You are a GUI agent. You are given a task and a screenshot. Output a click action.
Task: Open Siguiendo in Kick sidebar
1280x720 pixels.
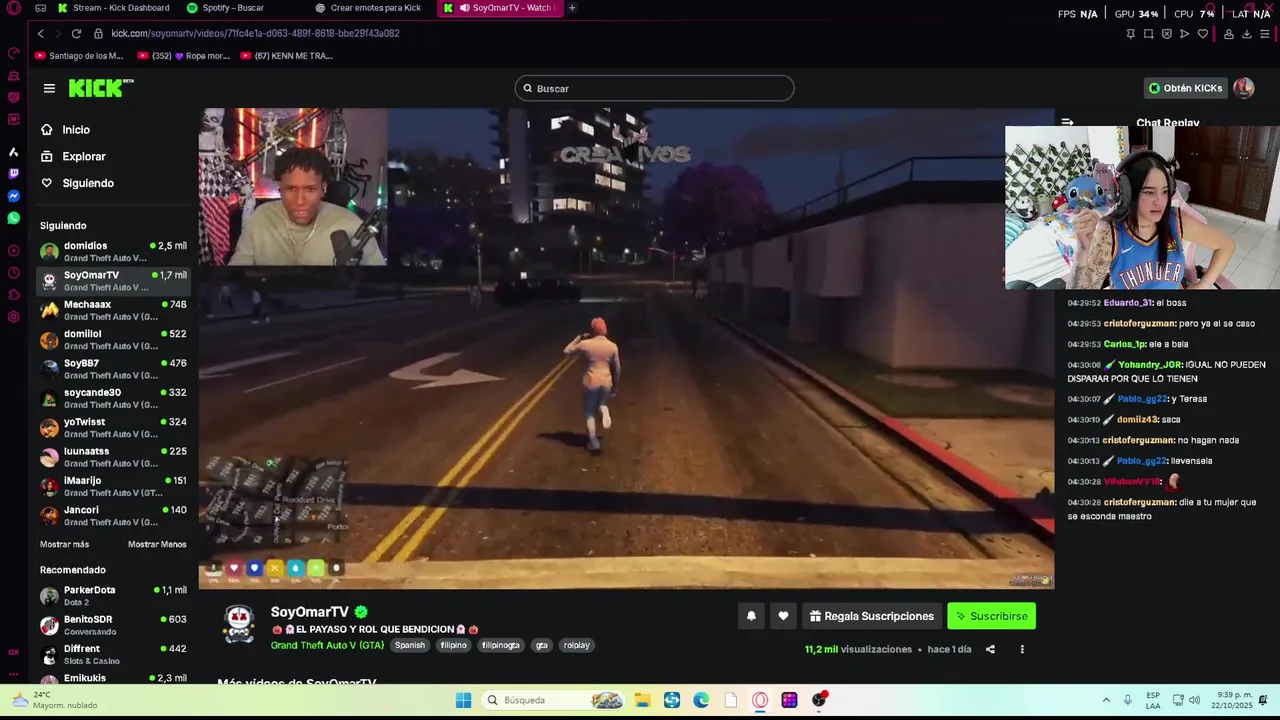[88, 183]
